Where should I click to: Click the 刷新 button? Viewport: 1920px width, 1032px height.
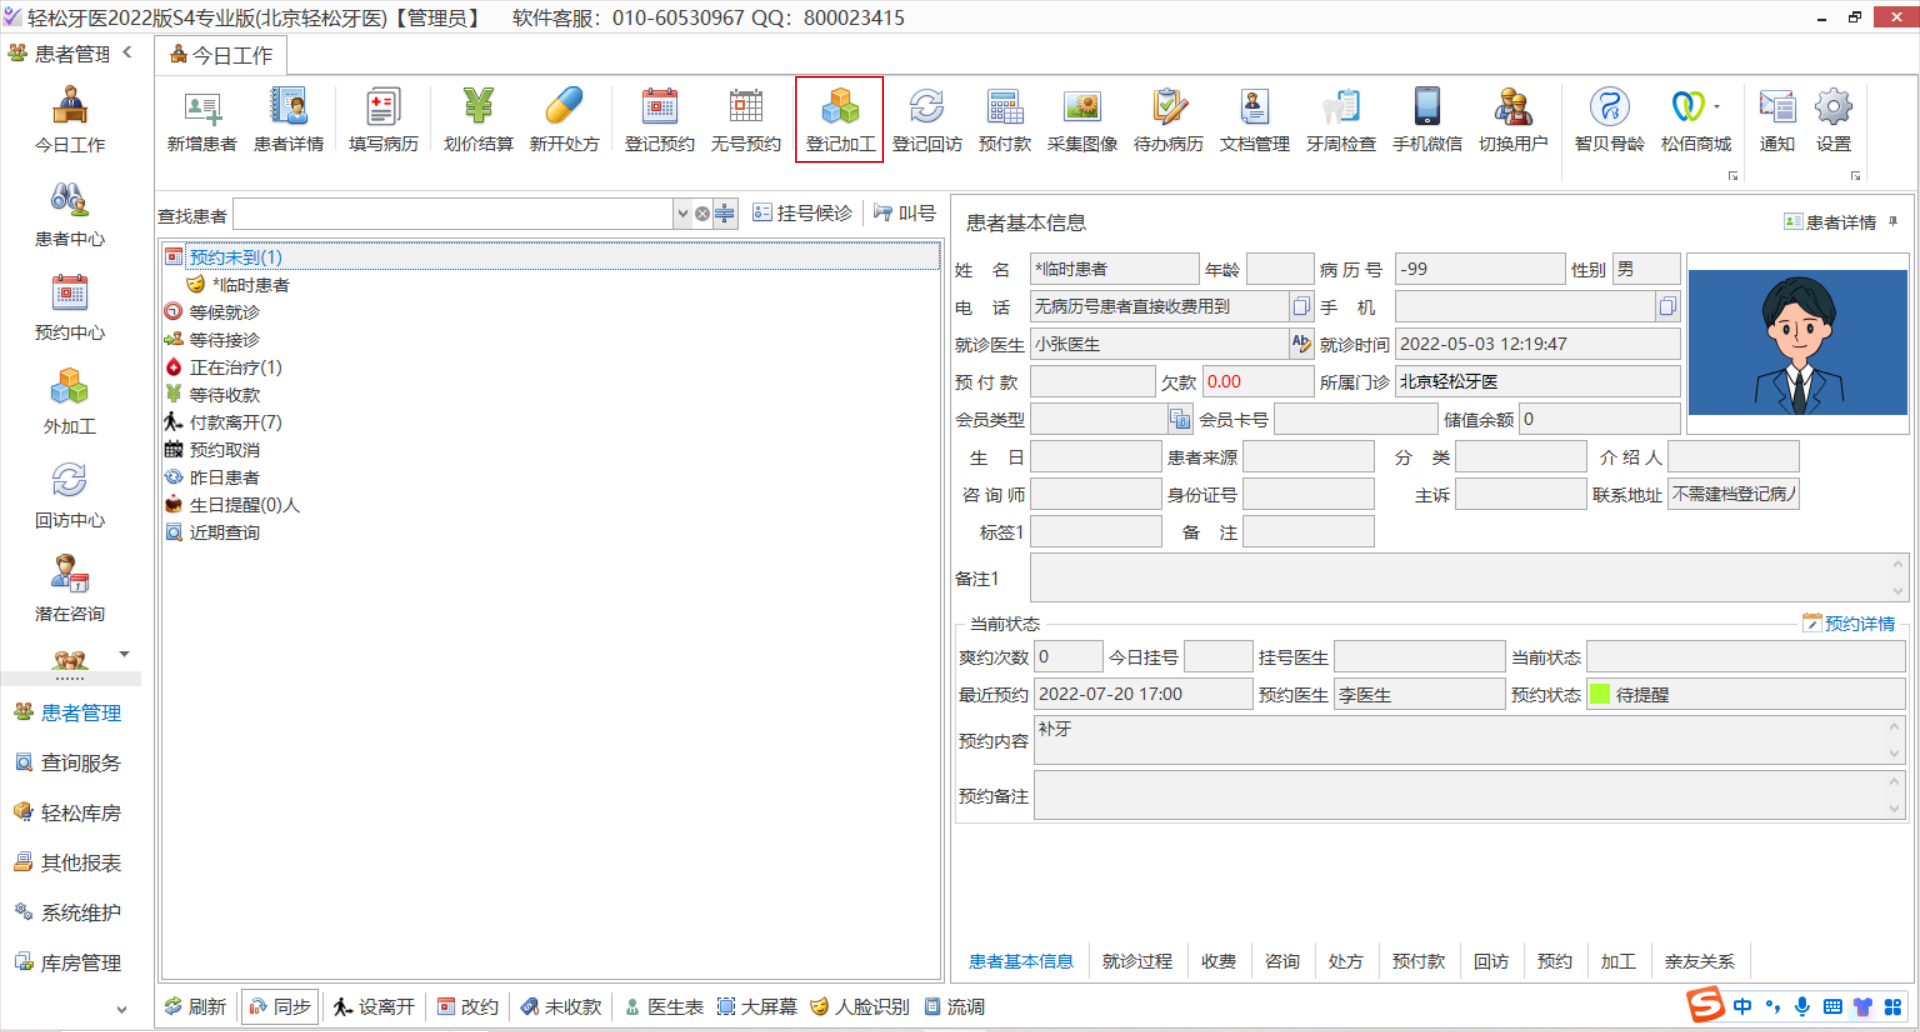(196, 1006)
